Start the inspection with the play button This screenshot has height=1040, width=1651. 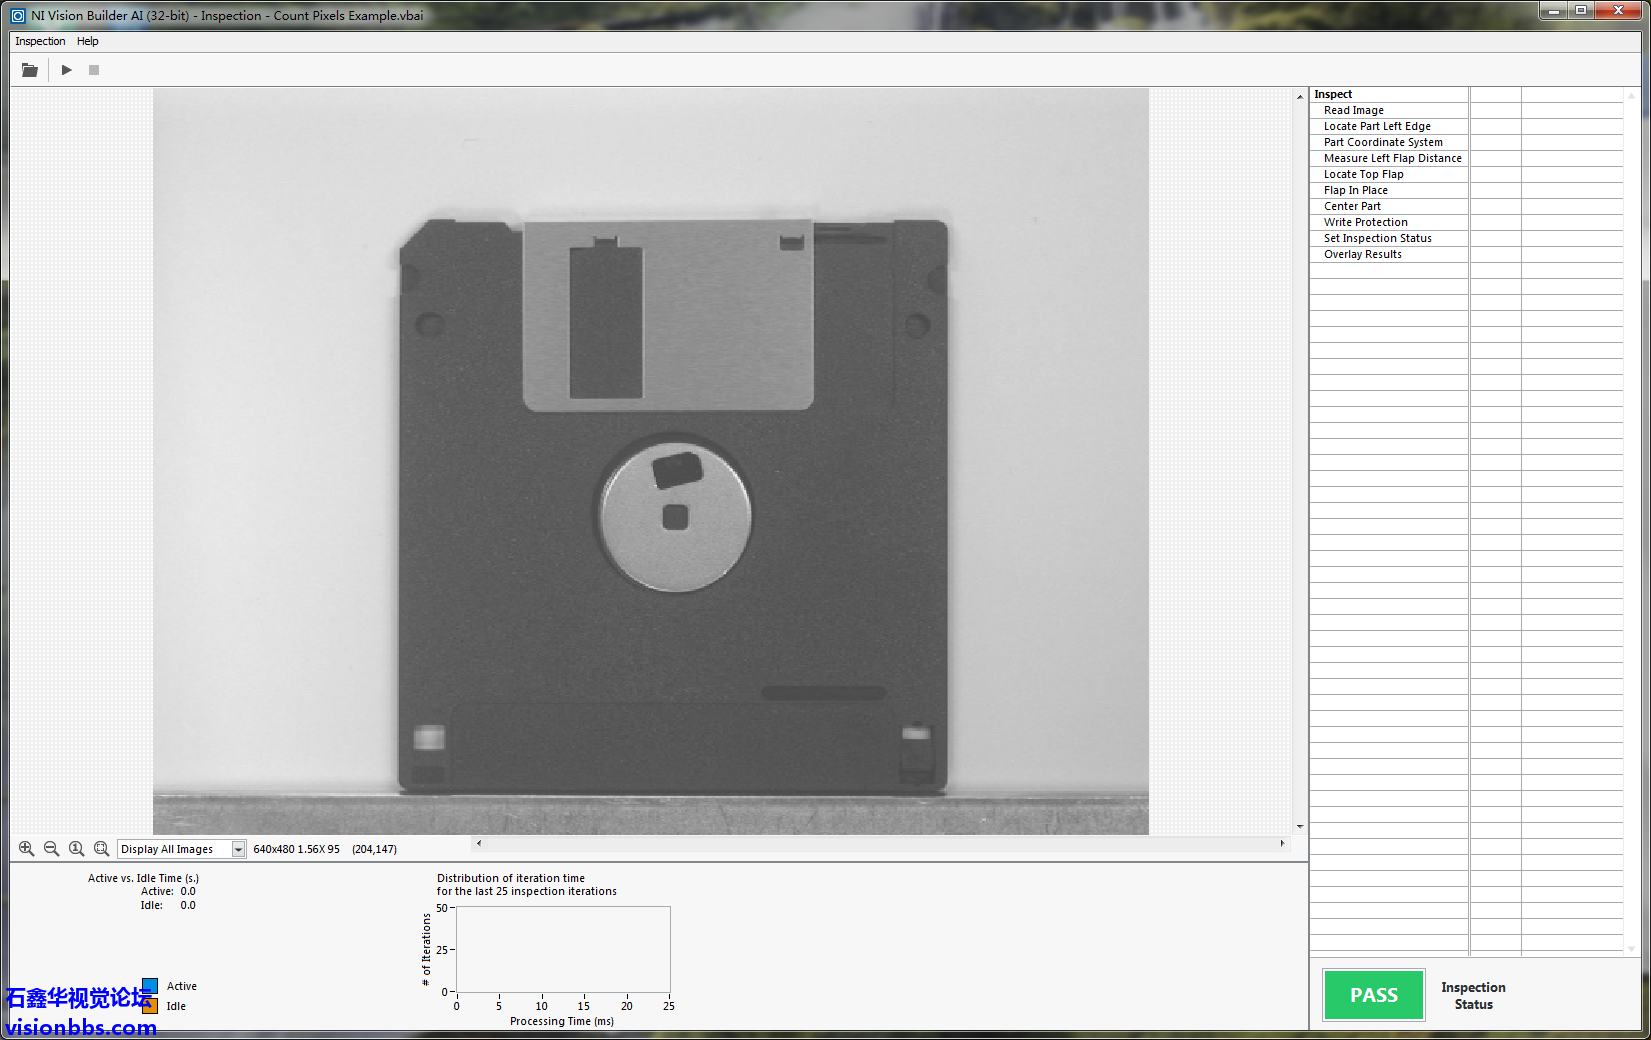[66, 70]
